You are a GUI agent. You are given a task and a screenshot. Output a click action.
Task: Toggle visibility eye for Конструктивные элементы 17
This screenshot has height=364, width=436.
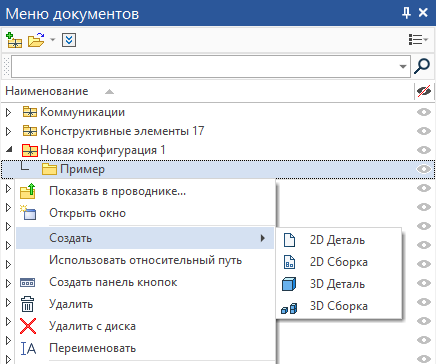point(424,131)
